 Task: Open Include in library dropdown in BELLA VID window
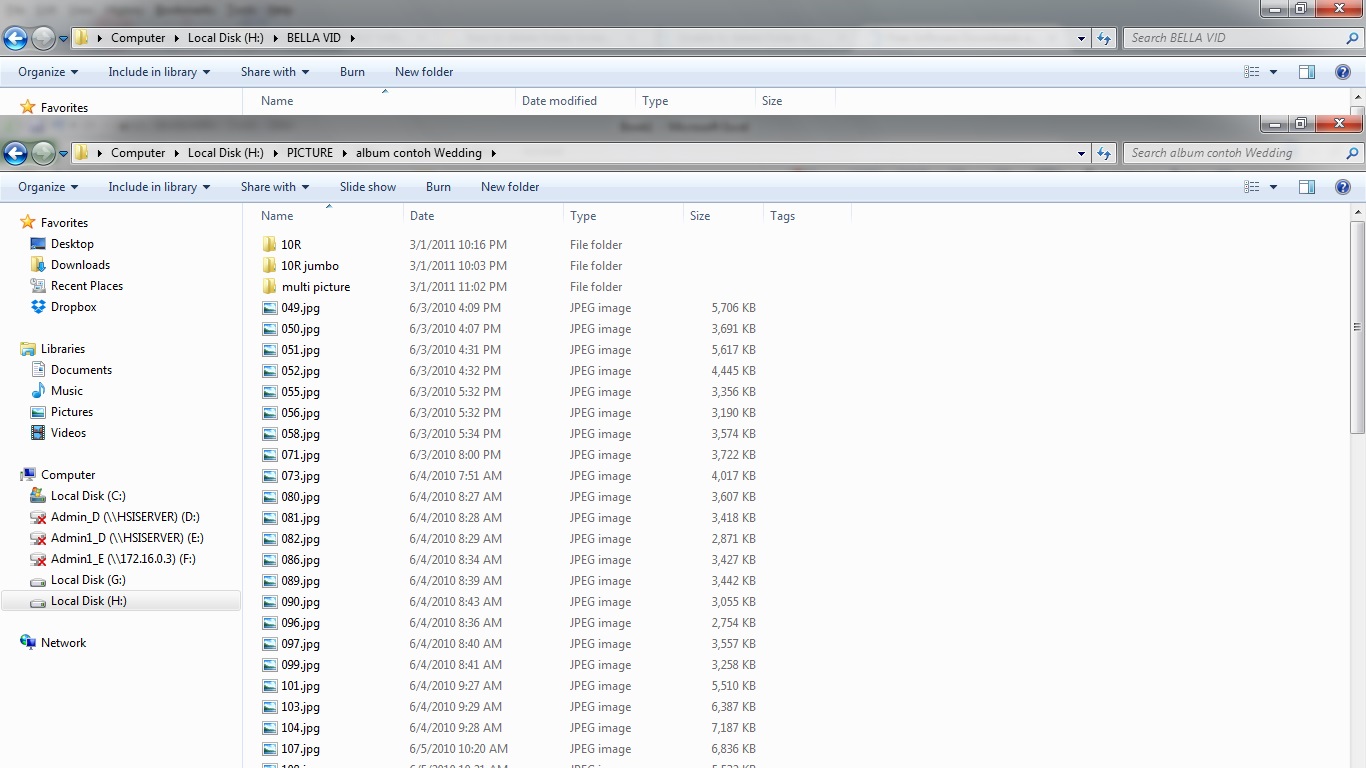point(159,72)
